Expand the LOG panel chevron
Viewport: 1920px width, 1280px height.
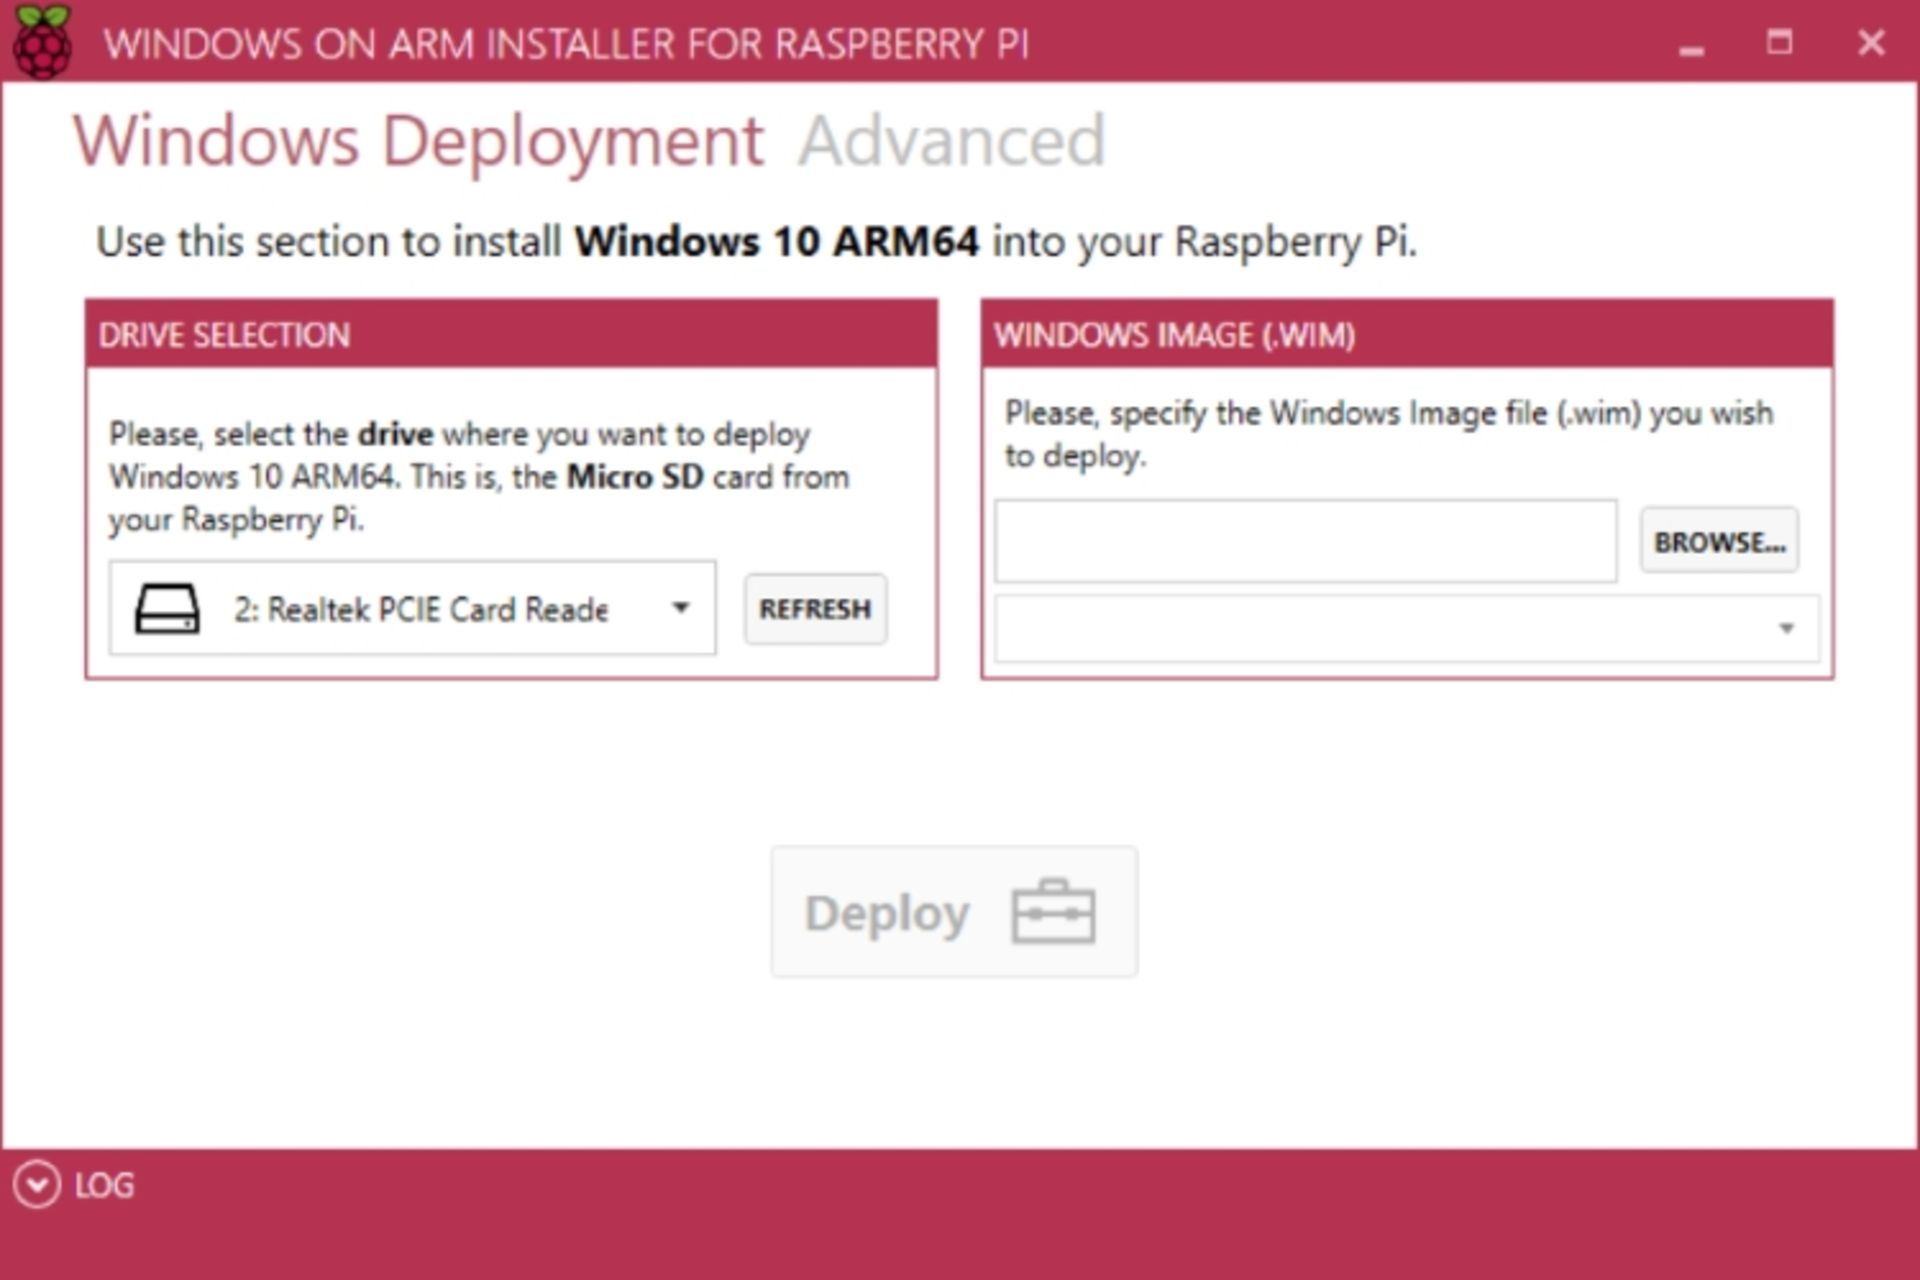click(x=38, y=1185)
